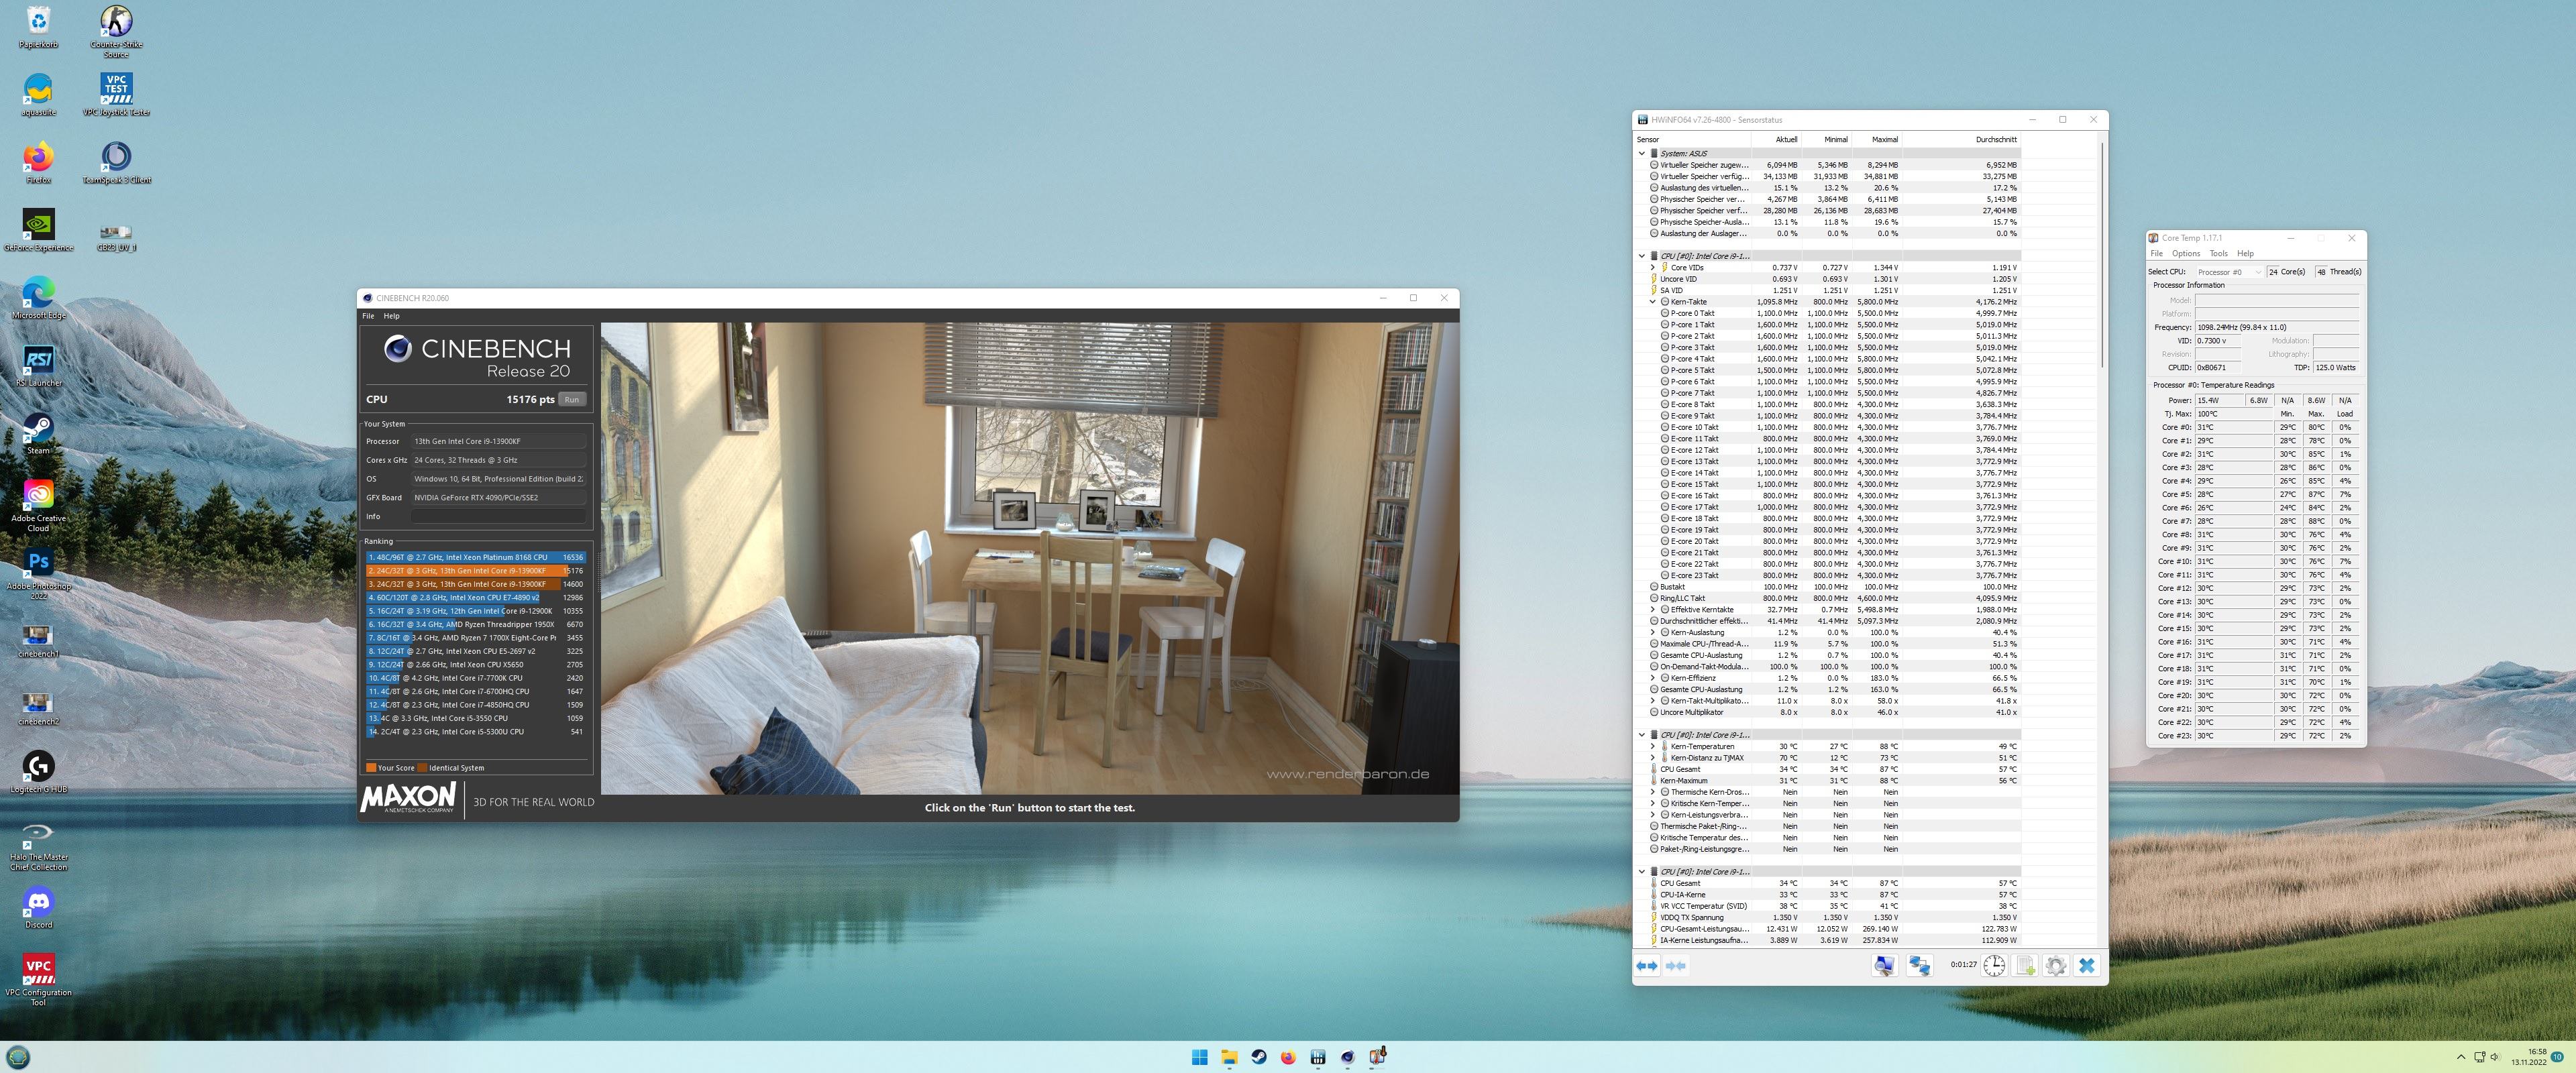Screen dimensions: 2576x1073
Task: Open VPC Configuration Tool desktop icon
Action: pyautogui.click(x=39, y=980)
